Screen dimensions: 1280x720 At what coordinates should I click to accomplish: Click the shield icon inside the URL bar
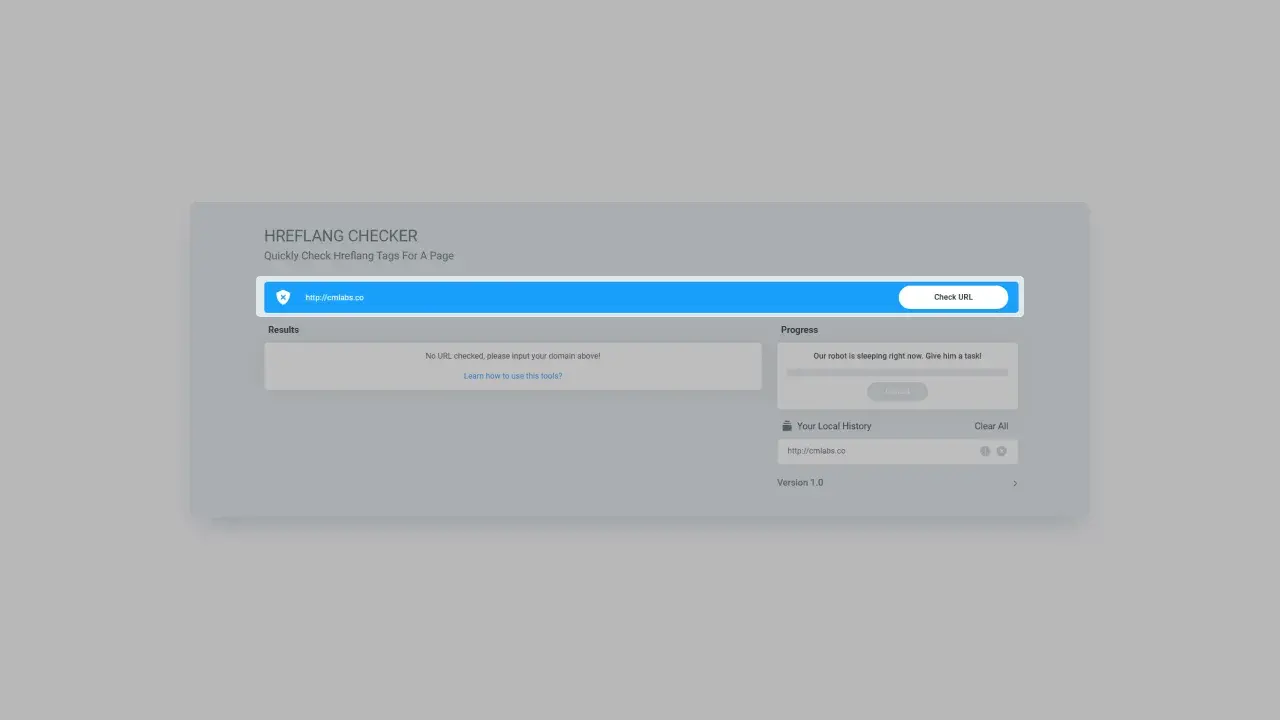(x=282, y=296)
